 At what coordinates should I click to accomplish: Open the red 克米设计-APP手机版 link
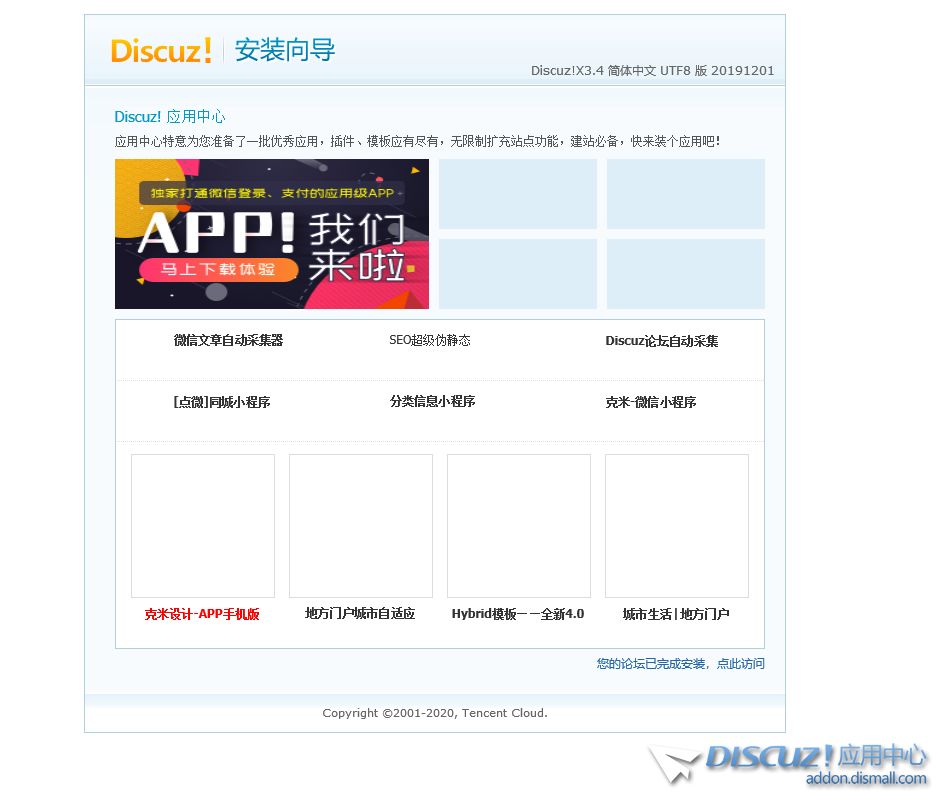click(x=202, y=614)
